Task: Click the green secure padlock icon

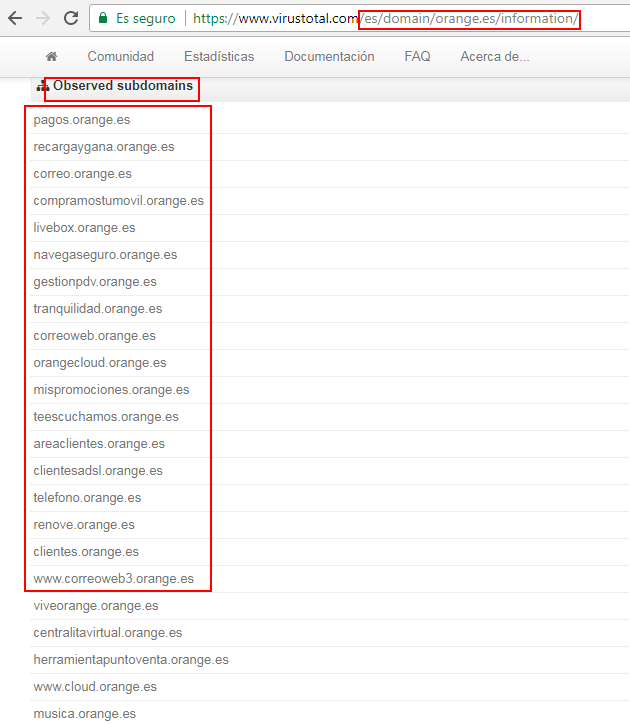Action: click(x=103, y=18)
